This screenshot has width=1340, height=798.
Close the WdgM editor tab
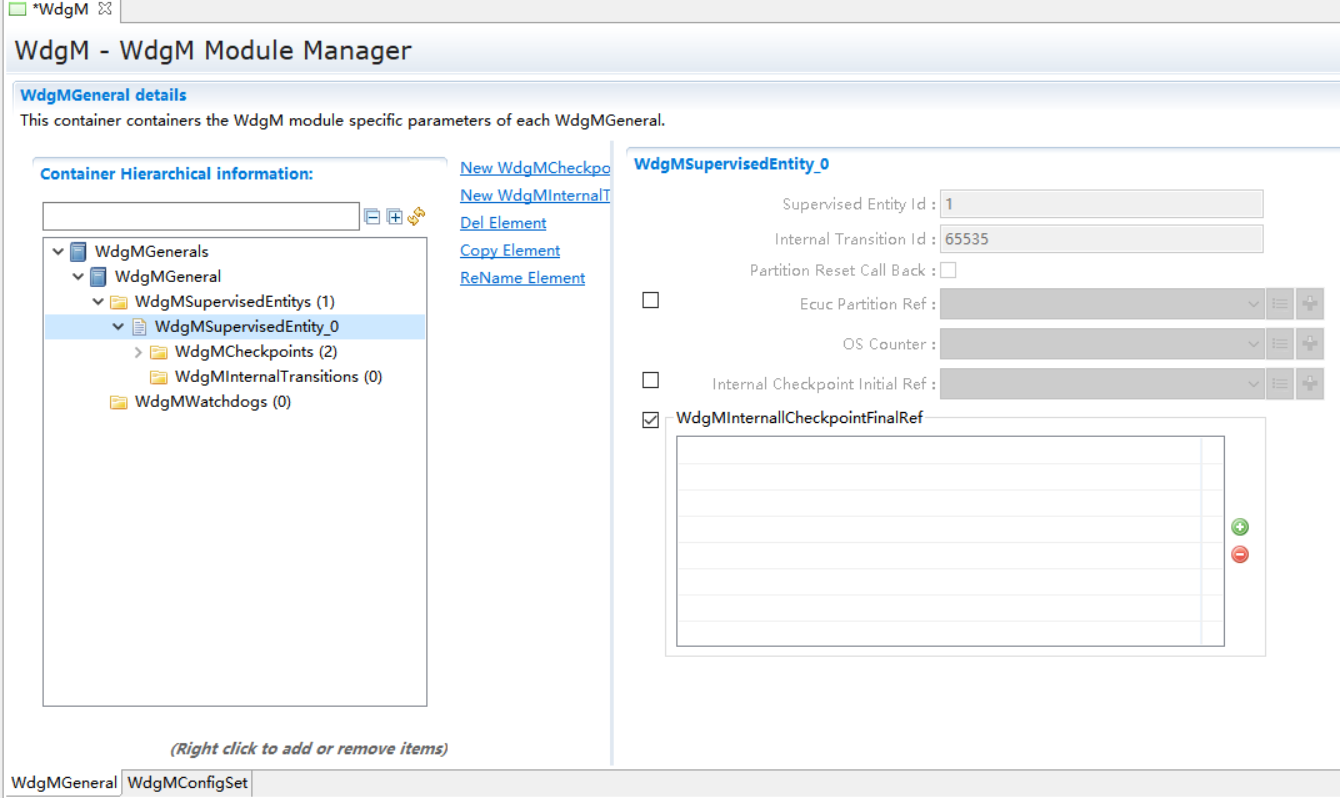click(105, 9)
